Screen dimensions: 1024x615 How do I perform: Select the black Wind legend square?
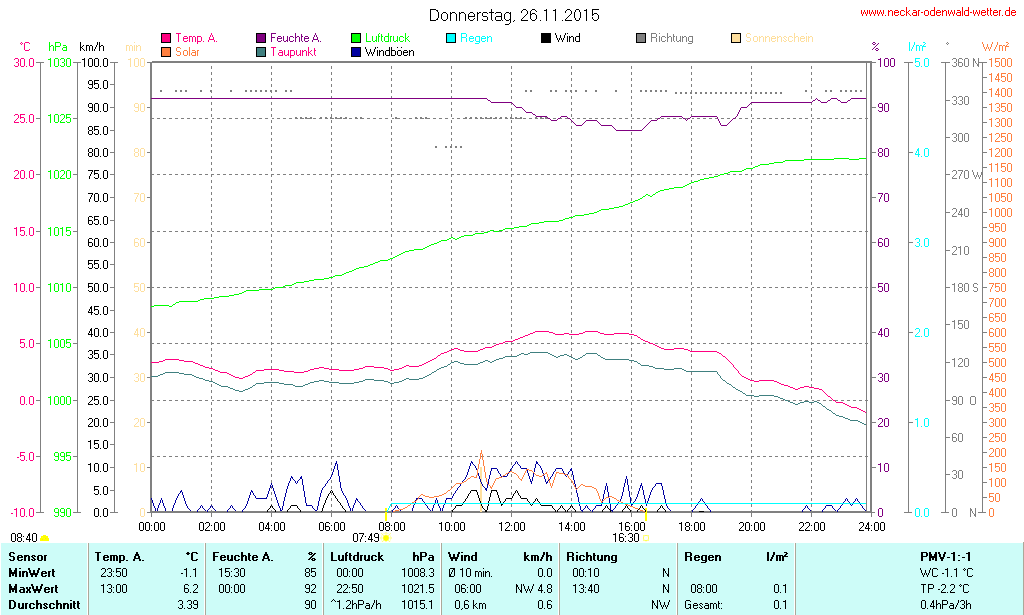tap(546, 39)
